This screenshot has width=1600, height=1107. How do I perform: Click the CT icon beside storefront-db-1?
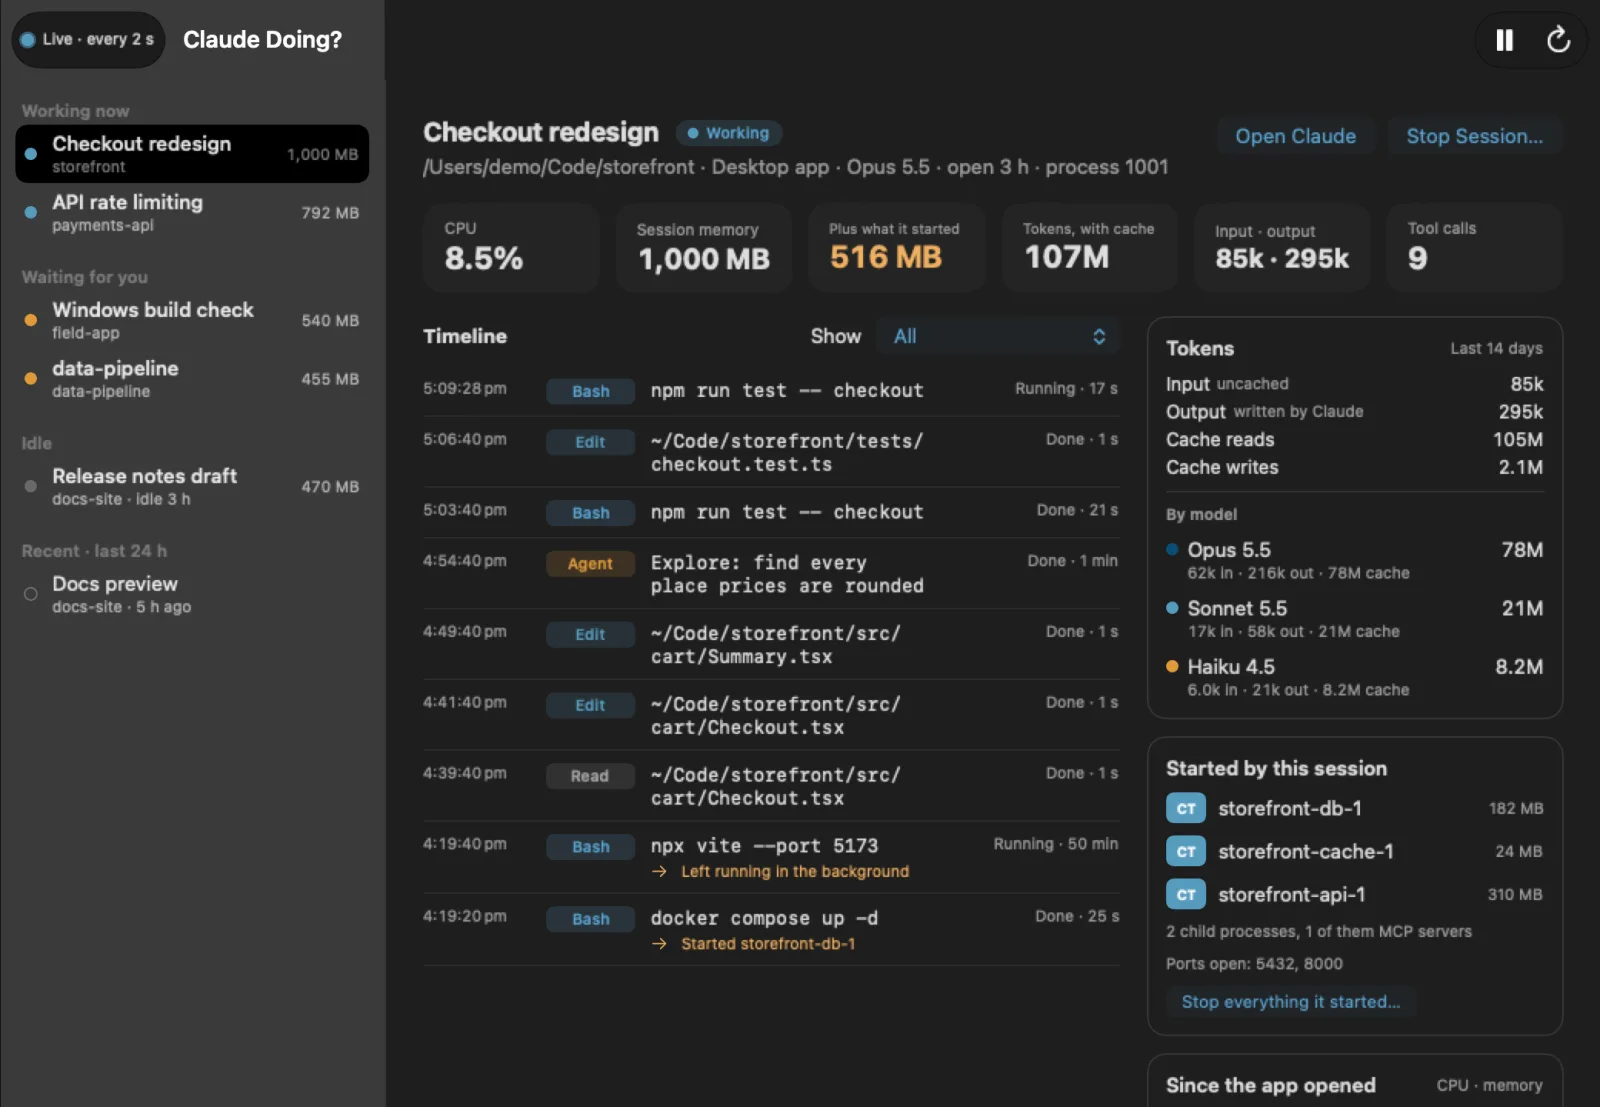pyautogui.click(x=1186, y=808)
